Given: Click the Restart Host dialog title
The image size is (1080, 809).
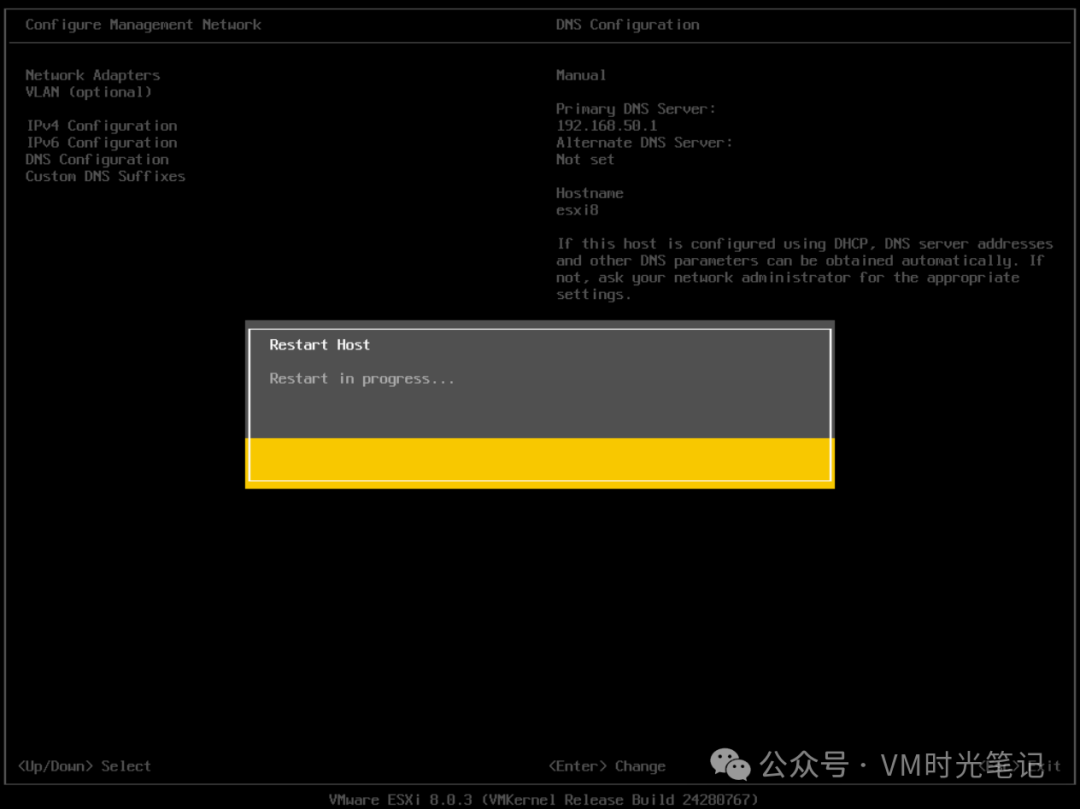Looking at the screenshot, I should (x=320, y=345).
